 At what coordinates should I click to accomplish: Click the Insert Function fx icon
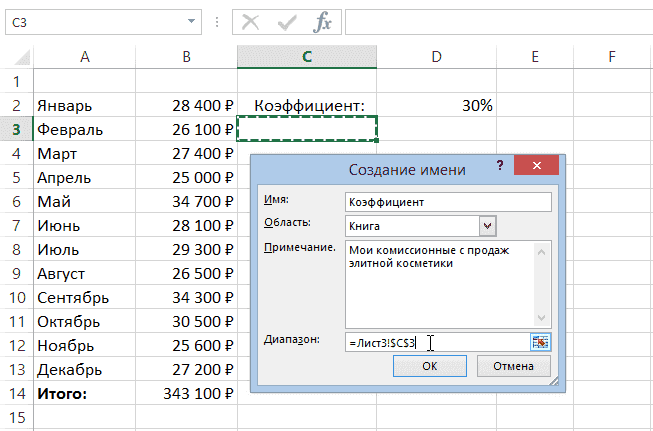coord(322,22)
